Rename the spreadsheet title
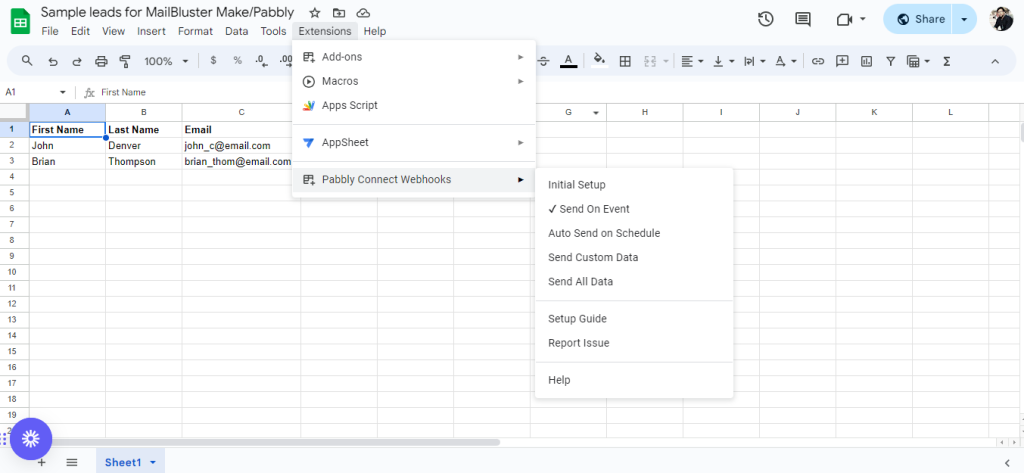The height and width of the screenshot is (473, 1024). [x=167, y=12]
